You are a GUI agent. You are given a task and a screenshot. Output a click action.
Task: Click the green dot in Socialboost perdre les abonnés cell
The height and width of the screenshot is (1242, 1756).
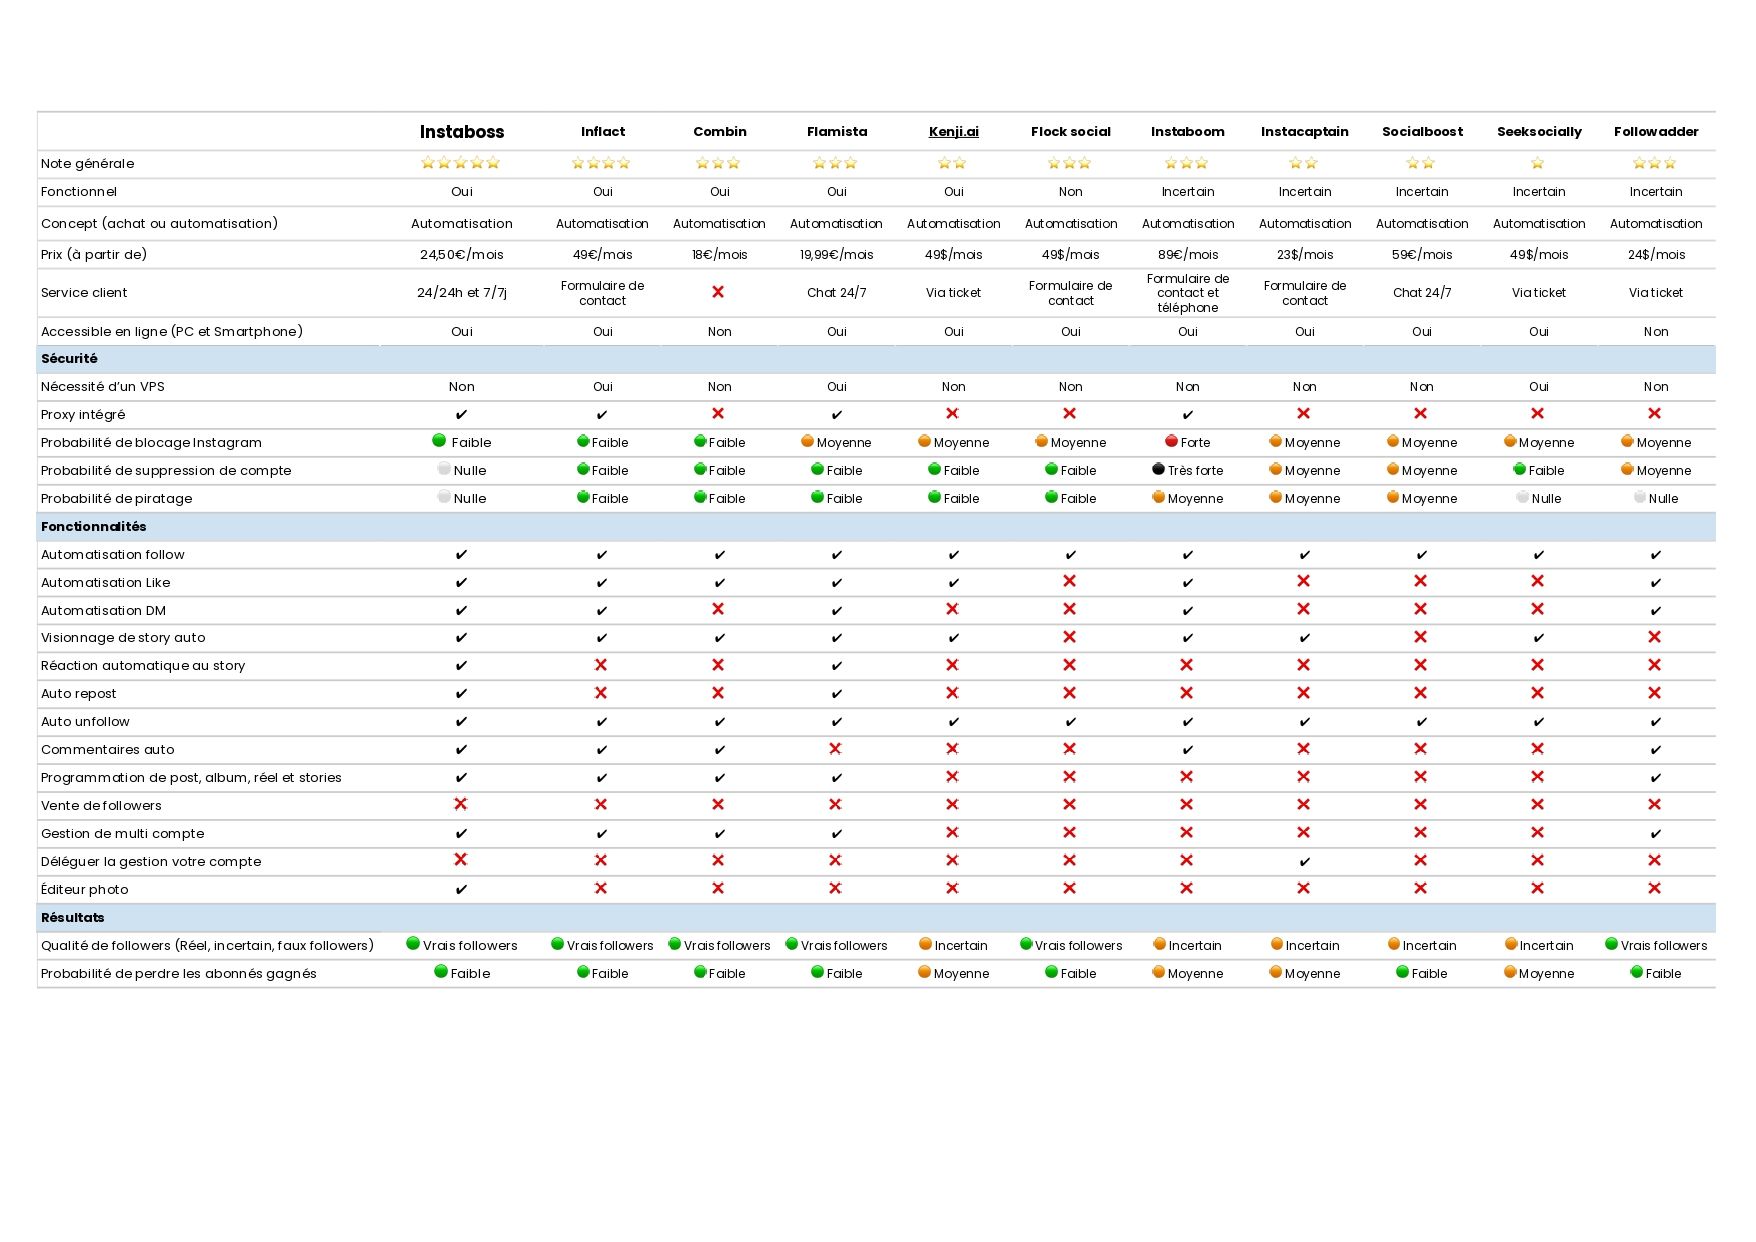(1402, 972)
